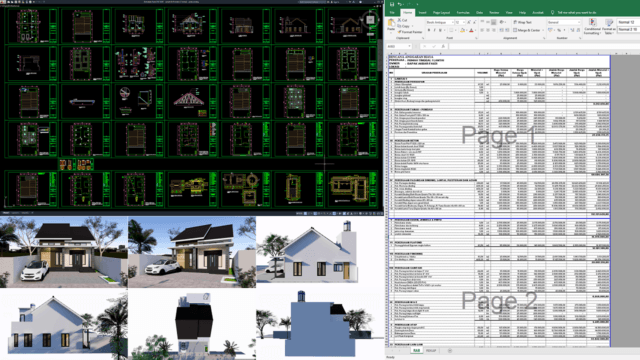Open the font name dropdown
Screen dimensions: 640x360
coord(452,22)
